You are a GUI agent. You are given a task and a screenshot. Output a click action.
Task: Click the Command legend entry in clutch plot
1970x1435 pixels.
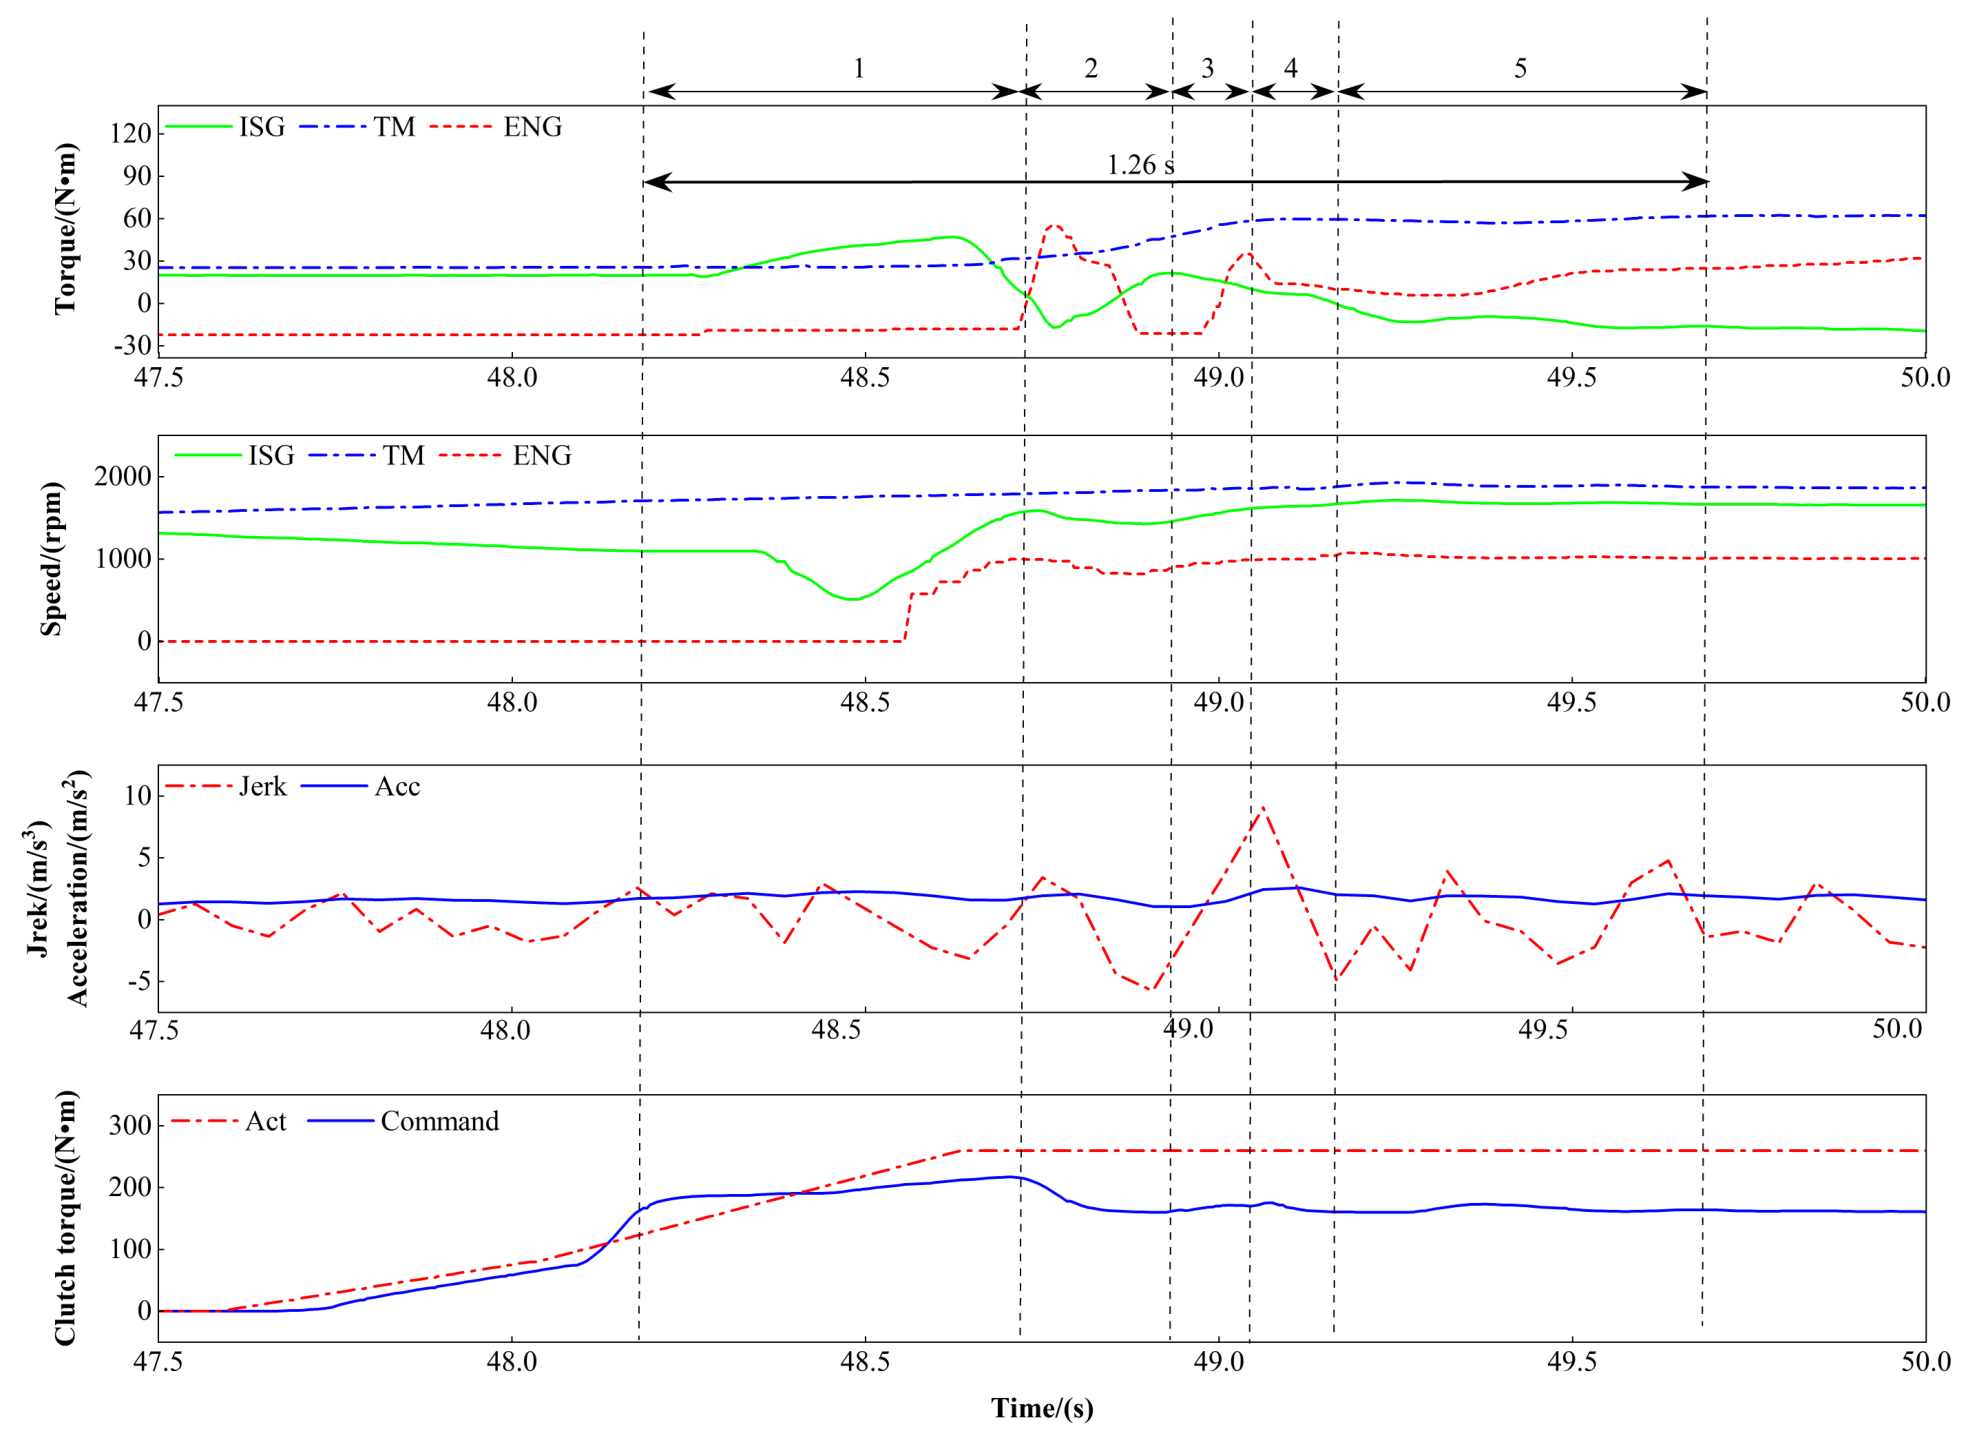coord(439,1121)
